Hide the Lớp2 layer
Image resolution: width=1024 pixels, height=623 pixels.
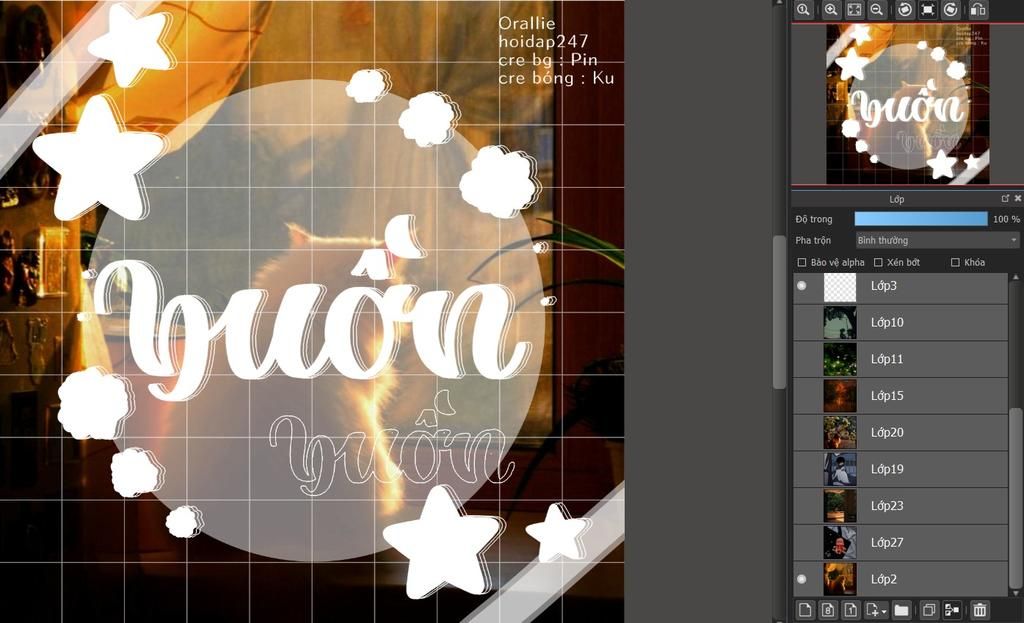pos(802,579)
